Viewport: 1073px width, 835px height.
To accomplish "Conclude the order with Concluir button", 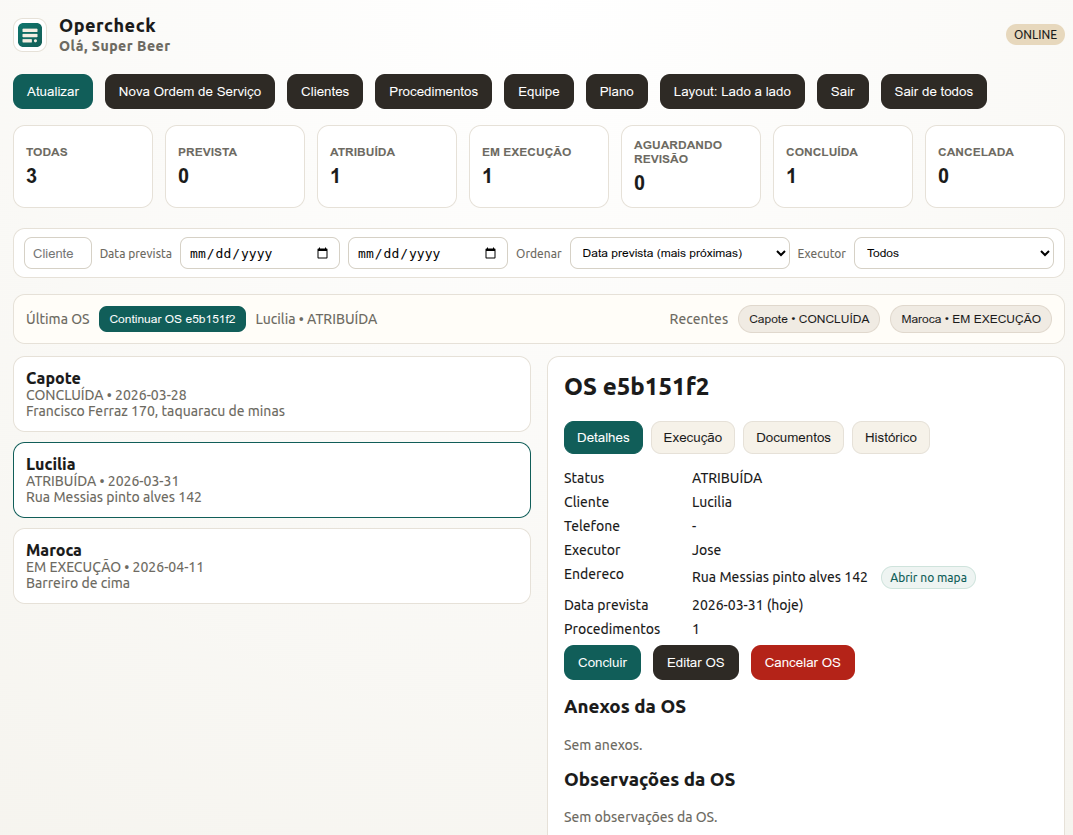I will pos(602,662).
